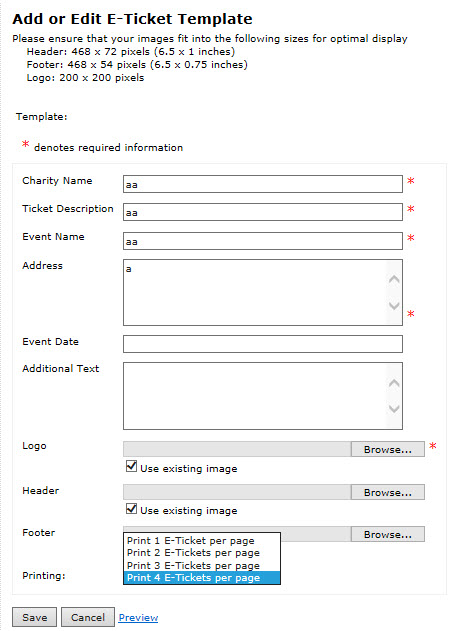Click the Logo Browse button
The image size is (462, 631).
388,449
